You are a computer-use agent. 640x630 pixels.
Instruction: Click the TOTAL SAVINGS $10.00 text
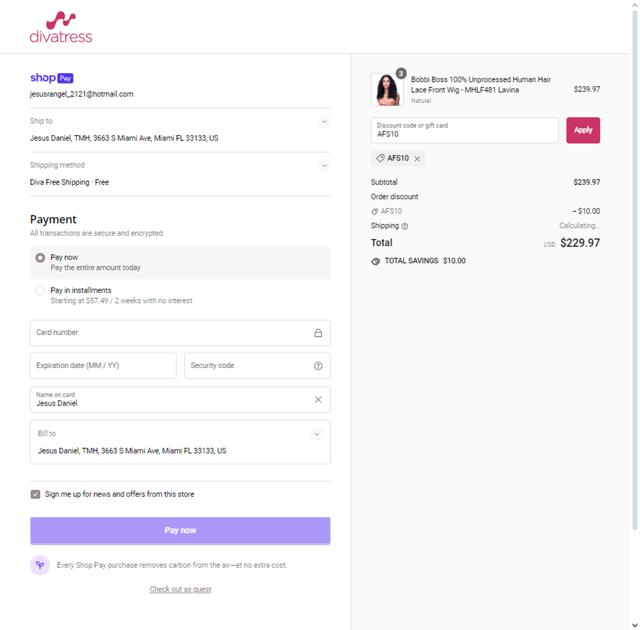pyautogui.click(x=425, y=261)
